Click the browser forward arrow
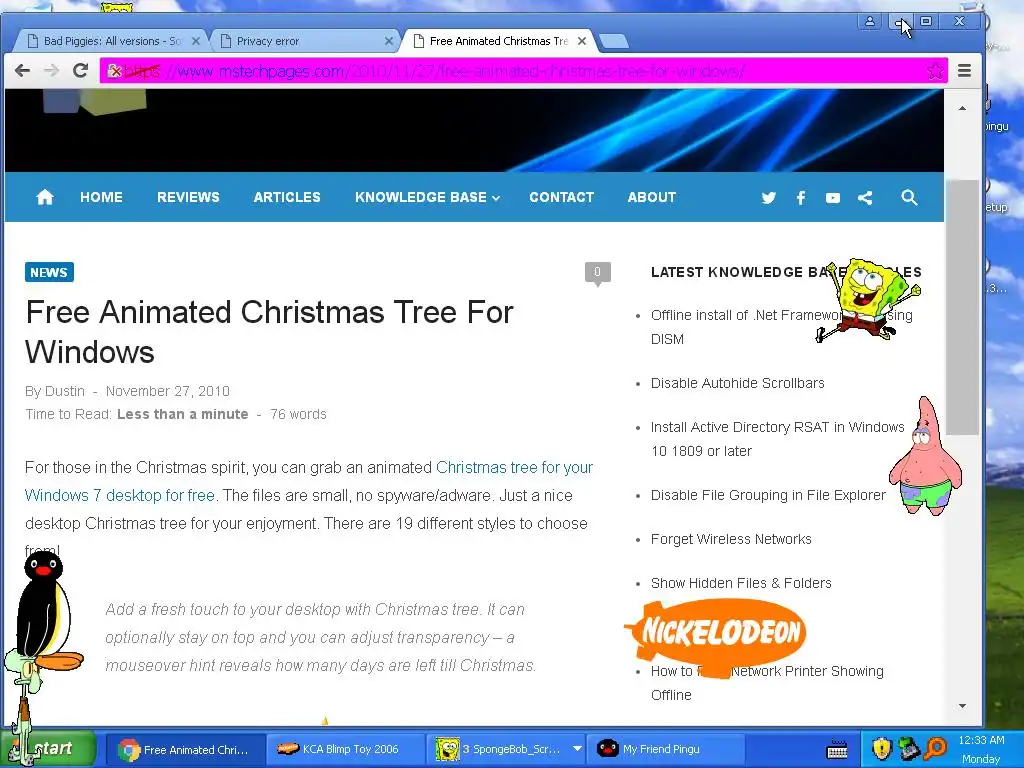The height and width of the screenshot is (768, 1024). click(x=51, y=71)
